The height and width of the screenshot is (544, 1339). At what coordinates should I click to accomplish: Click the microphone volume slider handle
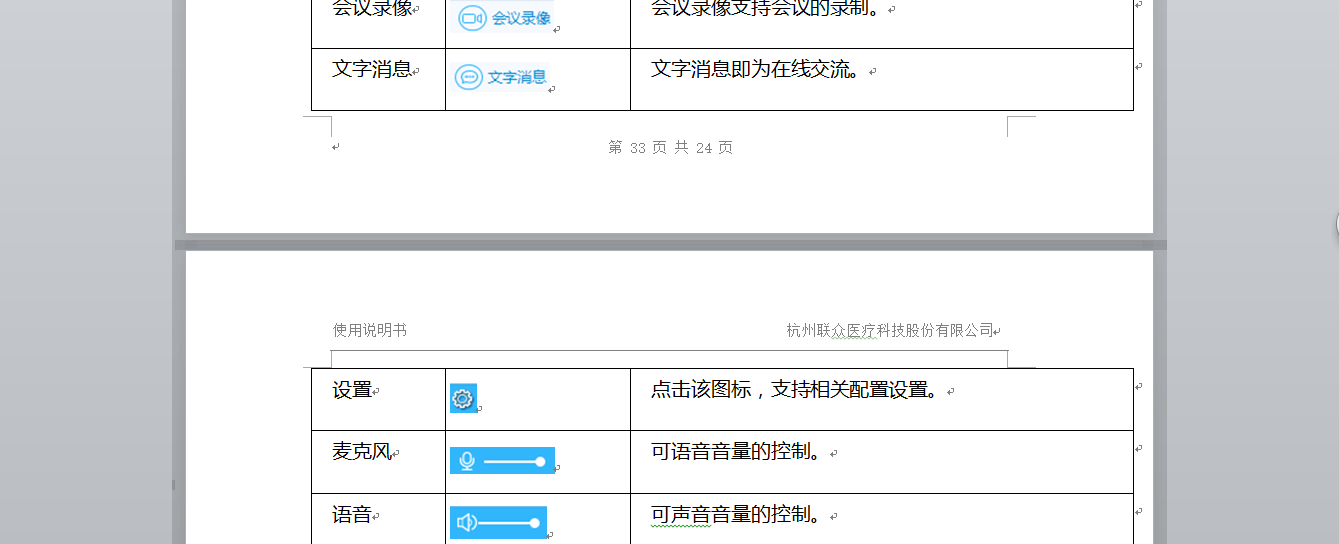[x=540, y=461]
